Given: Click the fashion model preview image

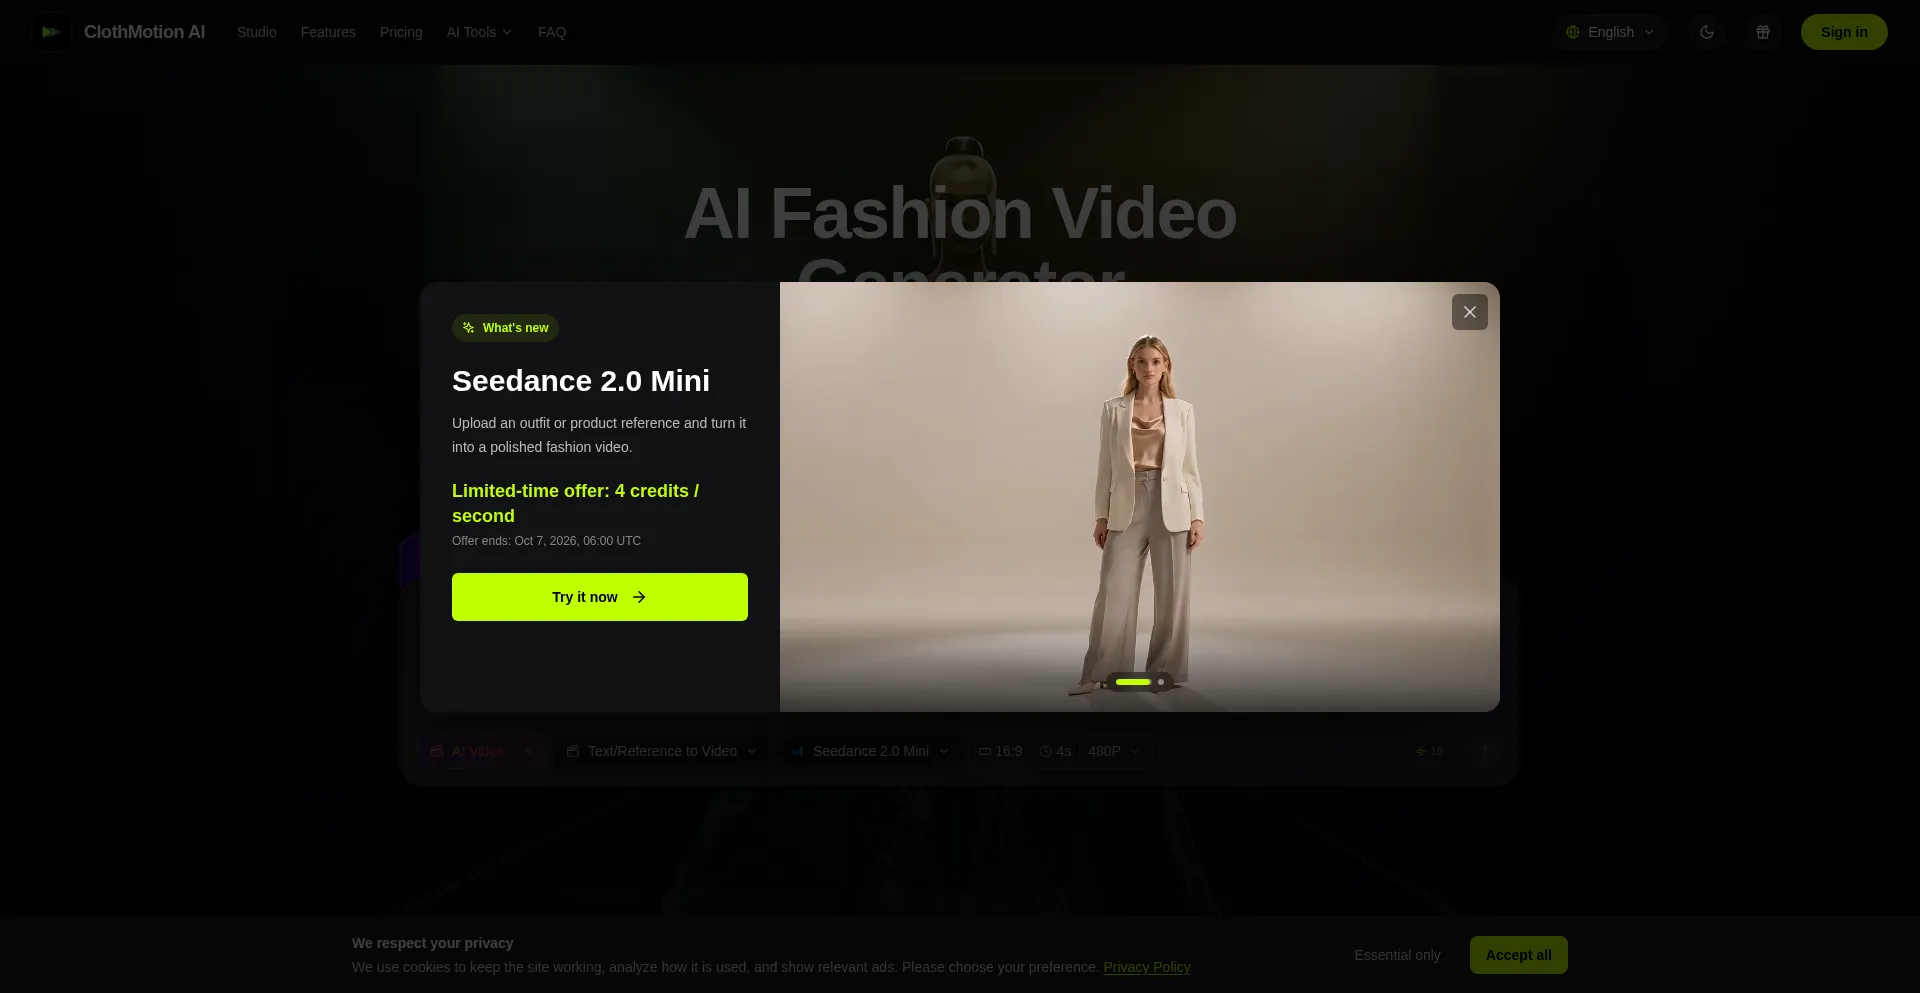Looking at the screenshot, I should pos(1140,497).
